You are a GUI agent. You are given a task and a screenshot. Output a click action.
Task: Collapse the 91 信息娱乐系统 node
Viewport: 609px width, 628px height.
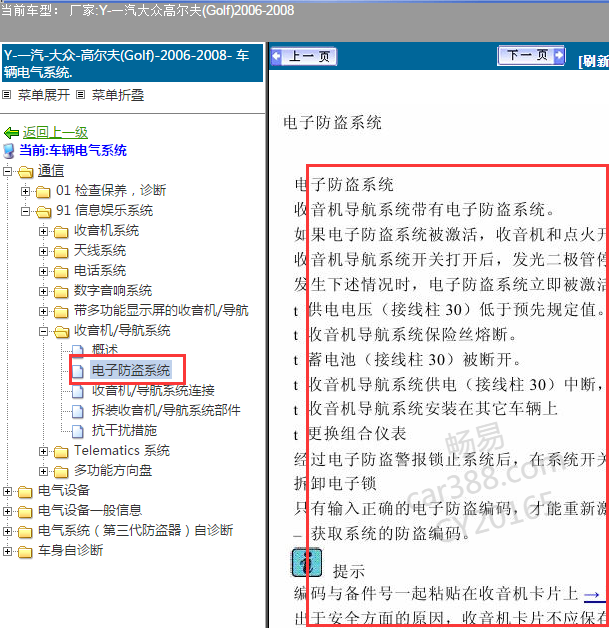25,211
